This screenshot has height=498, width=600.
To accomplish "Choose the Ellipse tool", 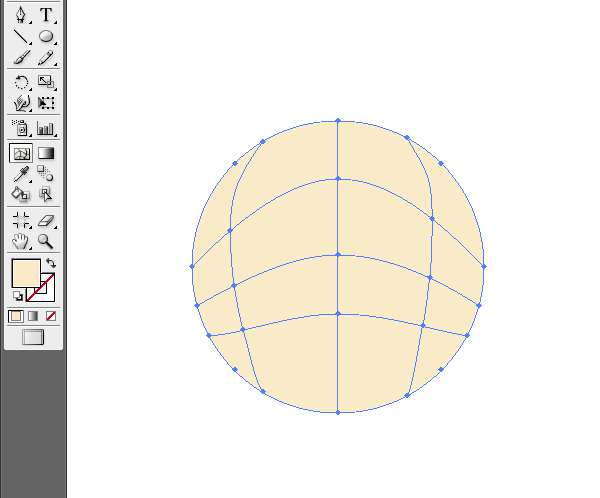I will 46,36.
